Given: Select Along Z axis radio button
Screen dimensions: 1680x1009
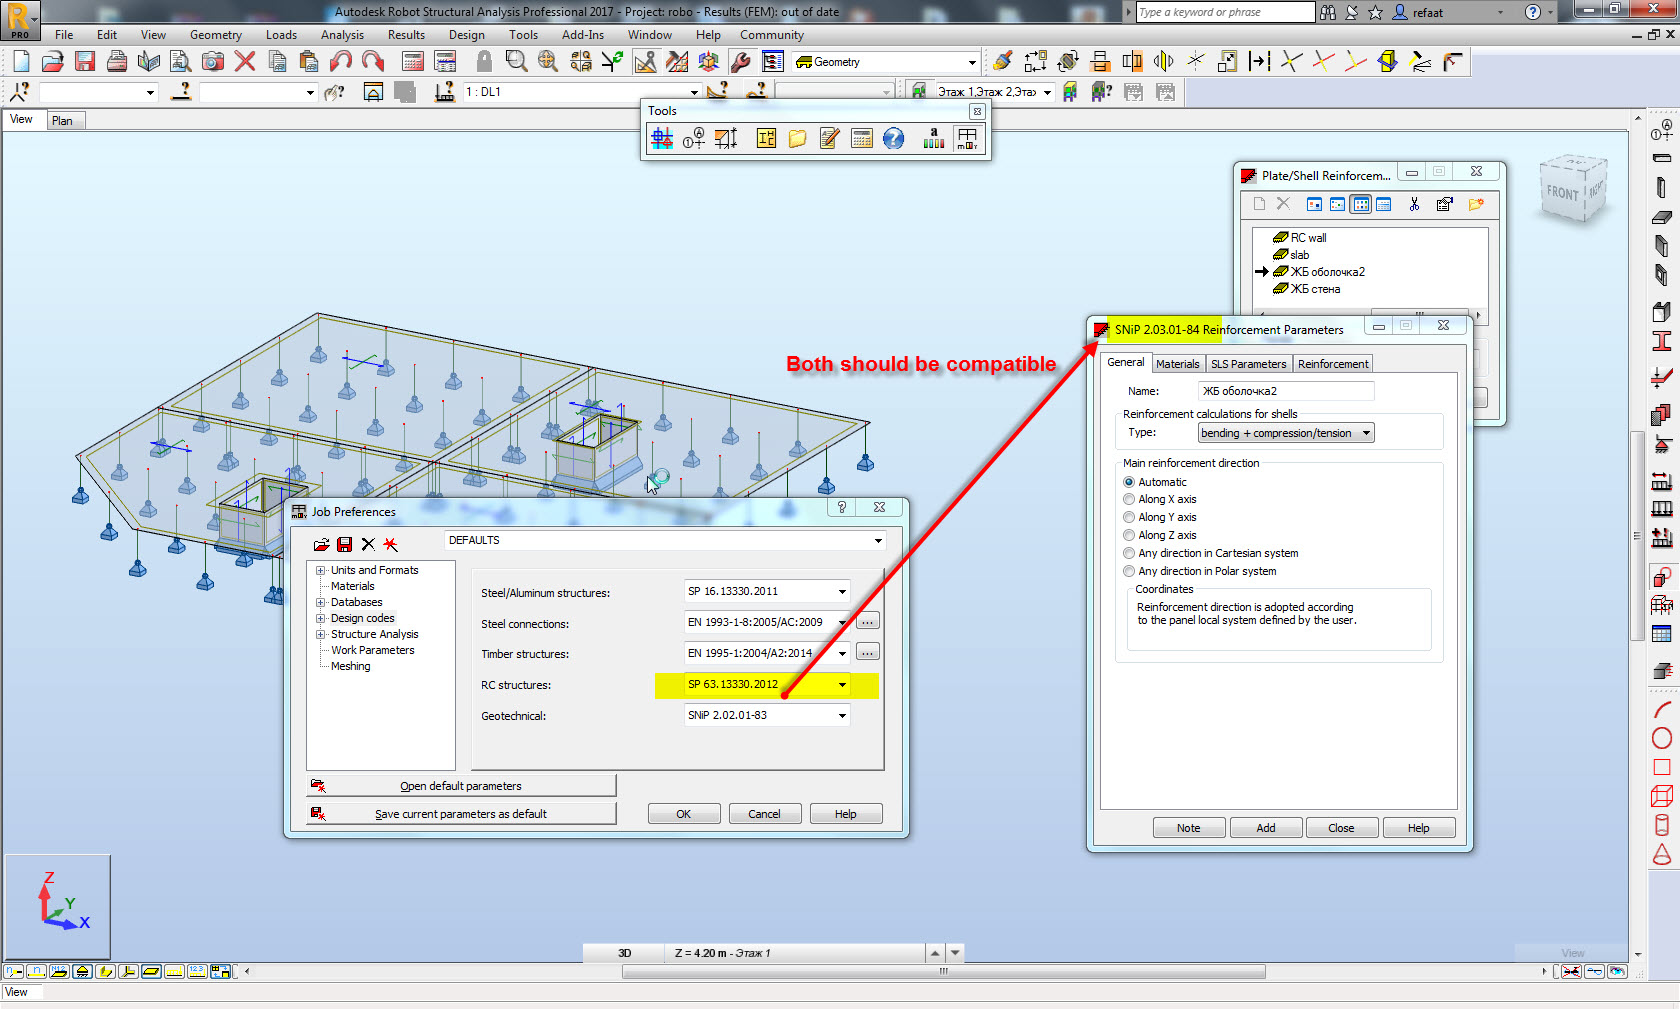Looking at the screenshot, I should point(1129,536).
